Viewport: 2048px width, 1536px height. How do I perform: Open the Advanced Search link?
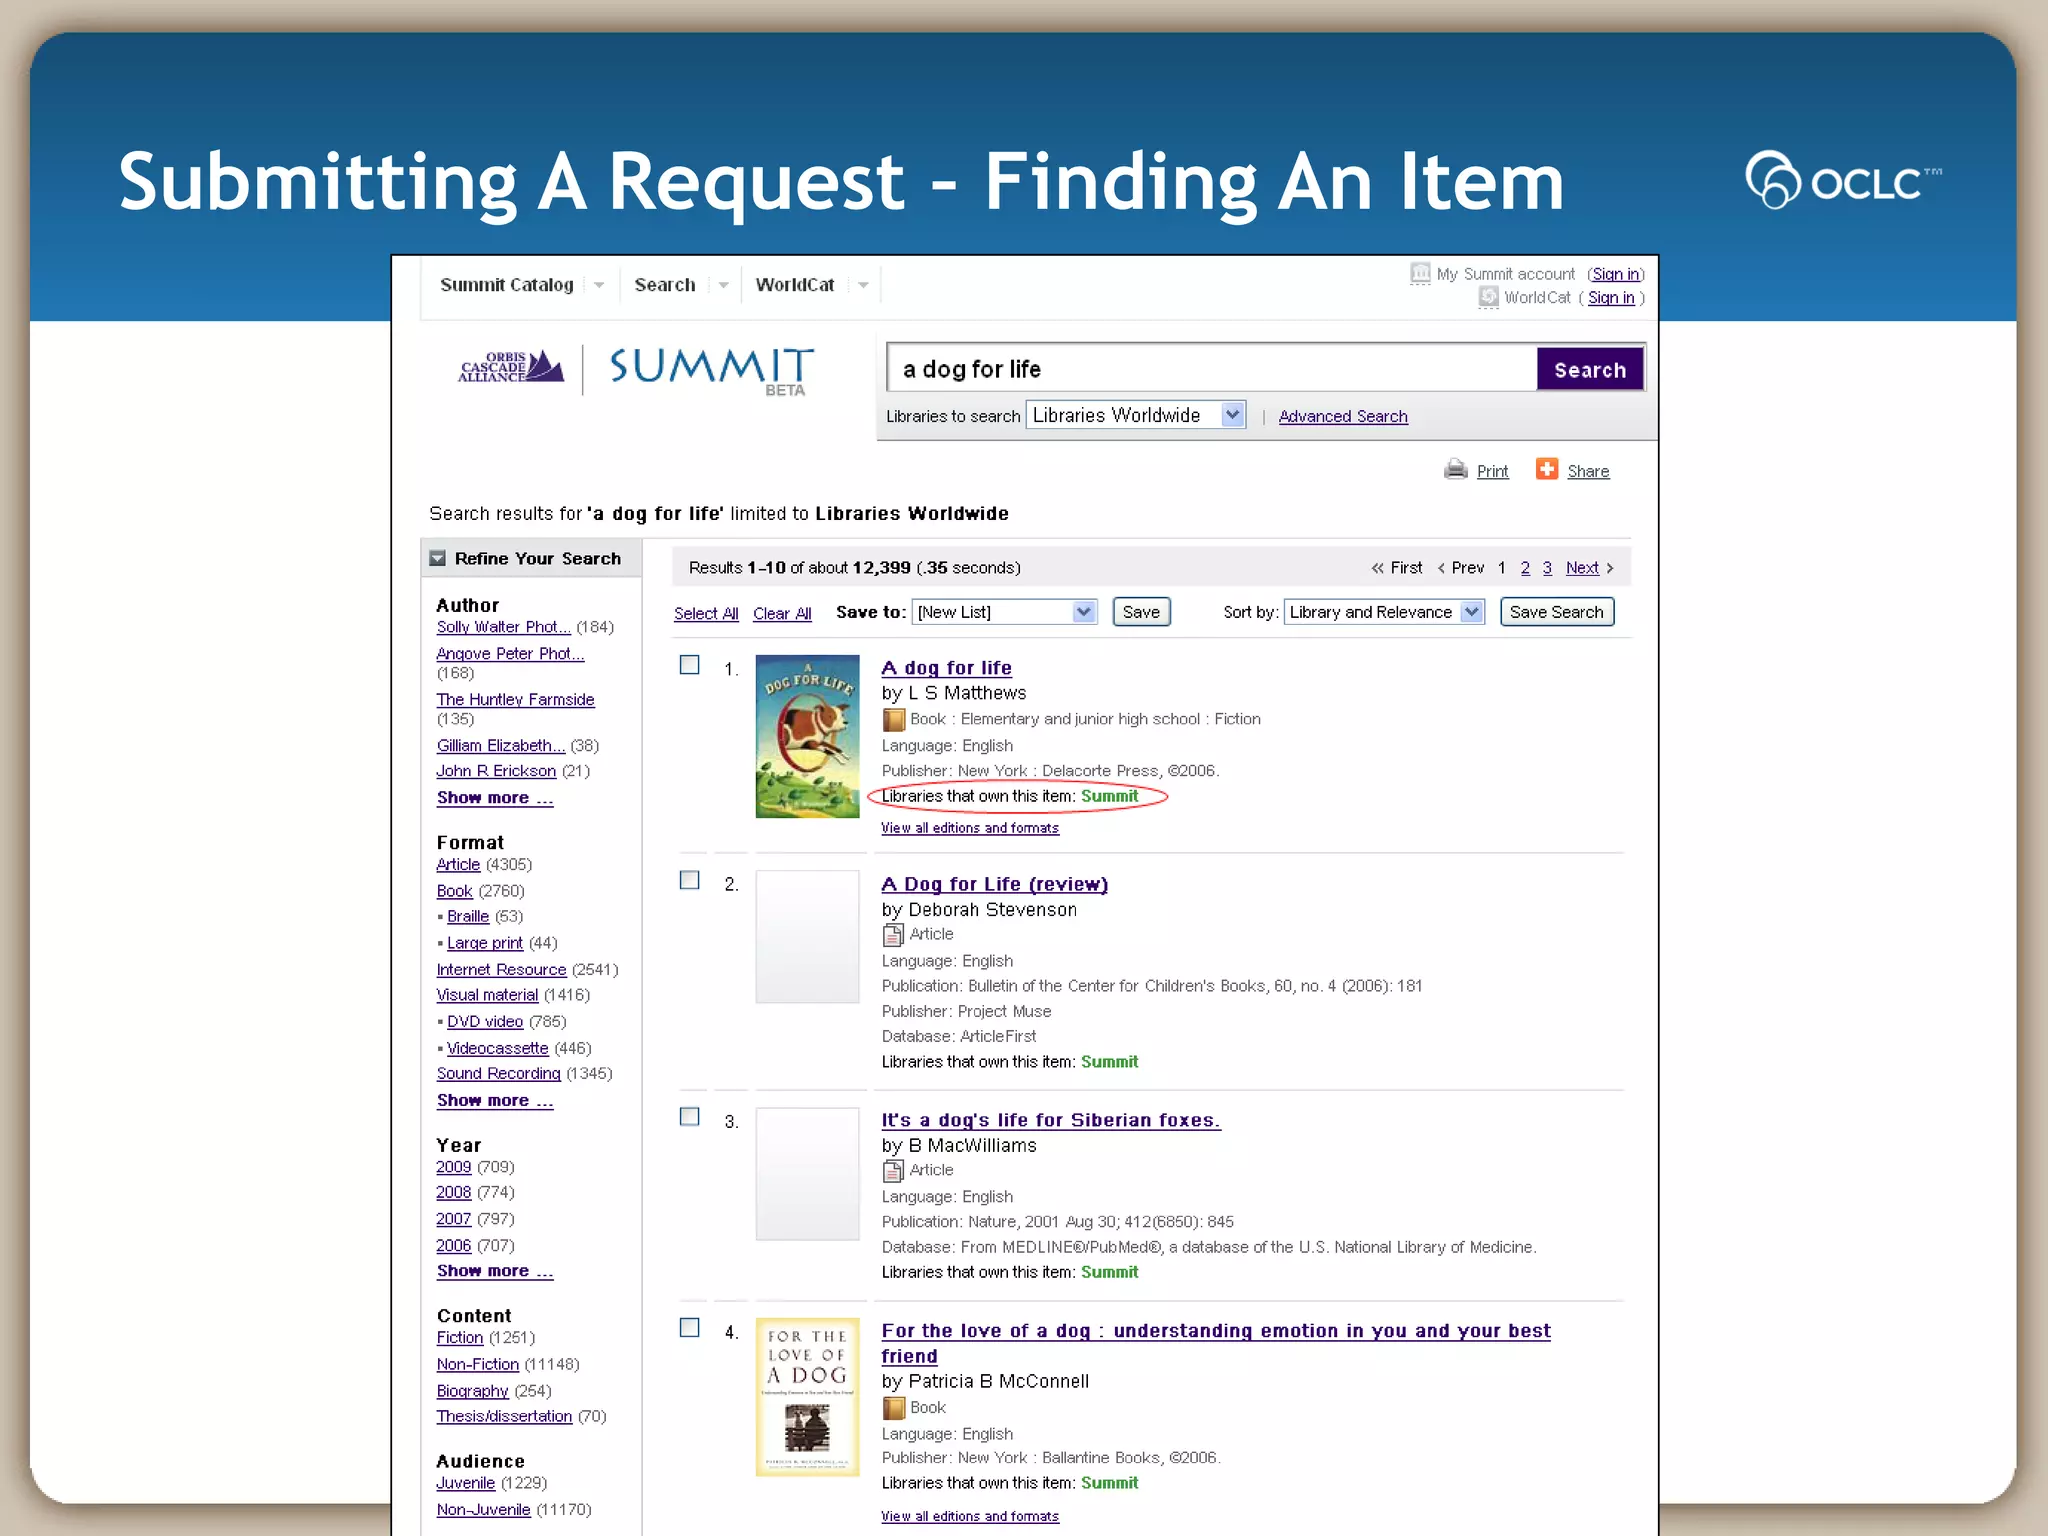tap(1343, 416)
